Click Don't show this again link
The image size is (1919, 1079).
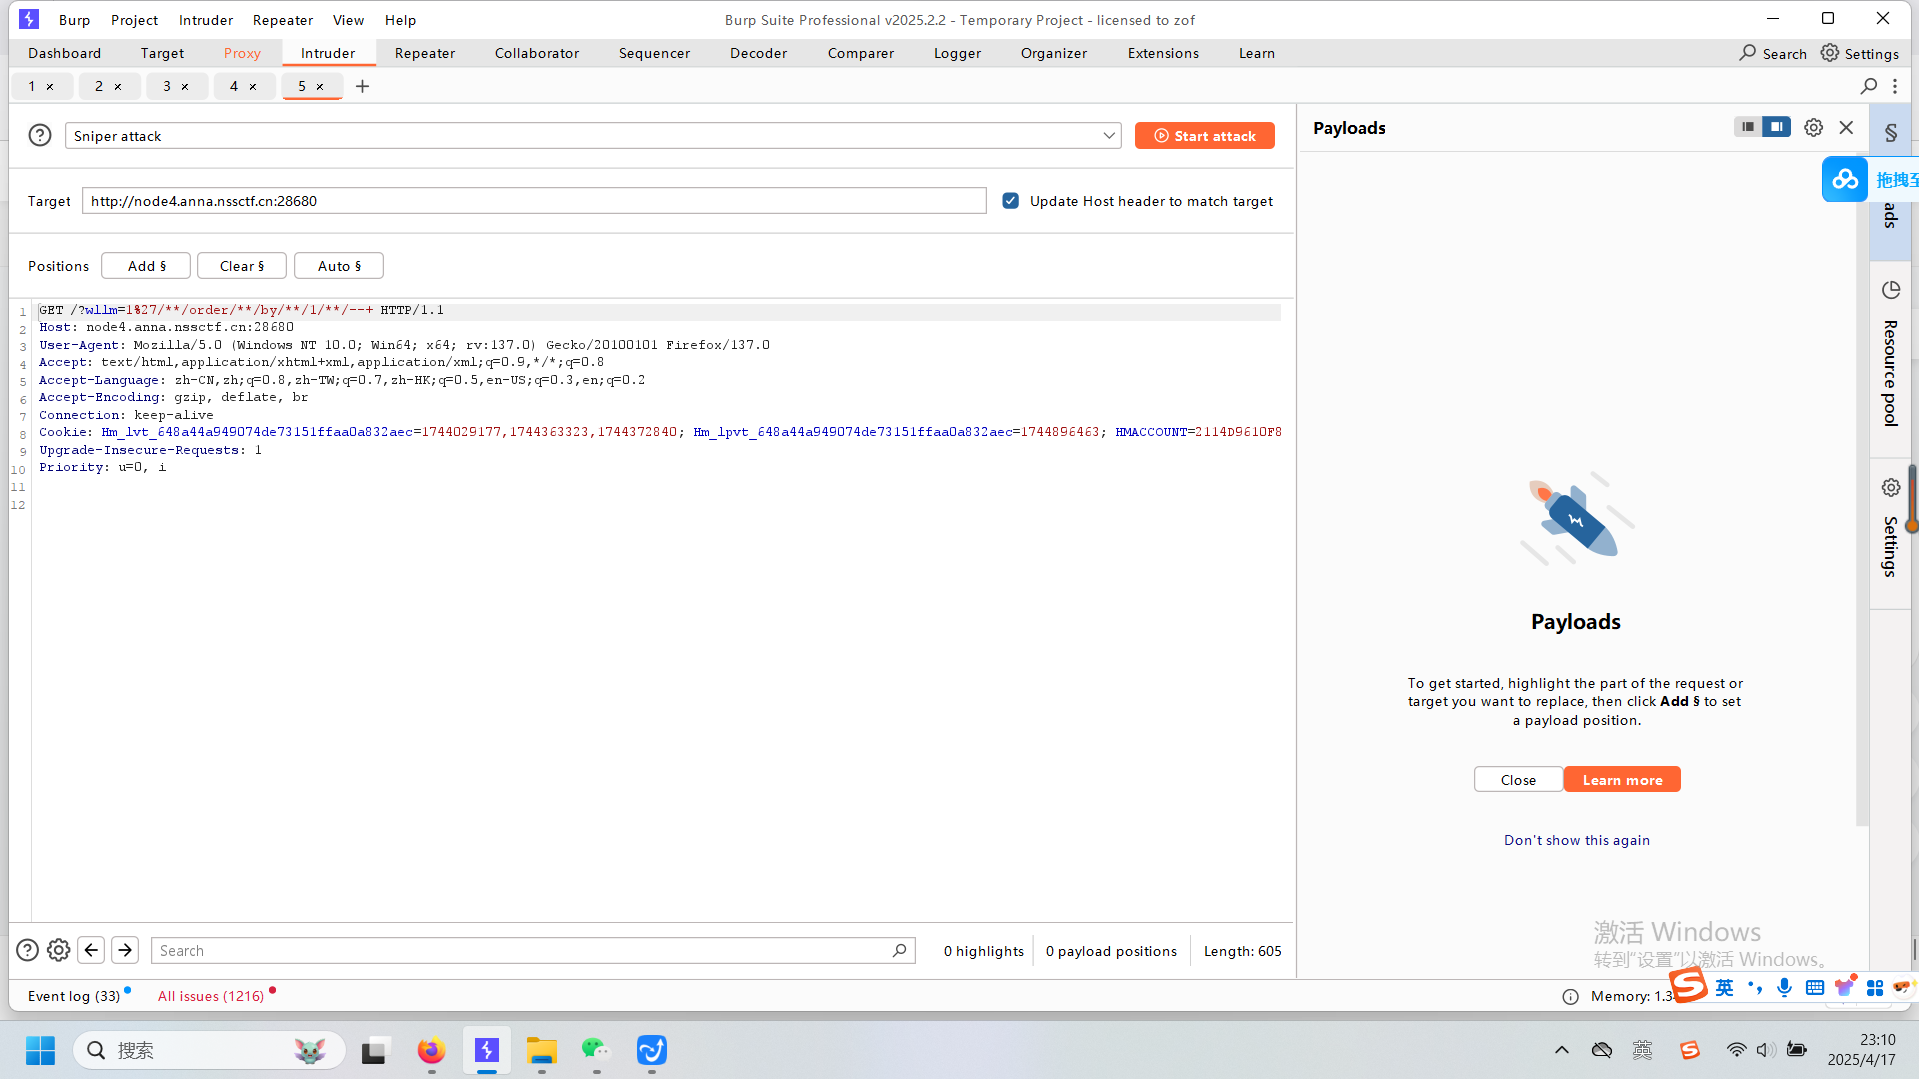[1577, 841]
